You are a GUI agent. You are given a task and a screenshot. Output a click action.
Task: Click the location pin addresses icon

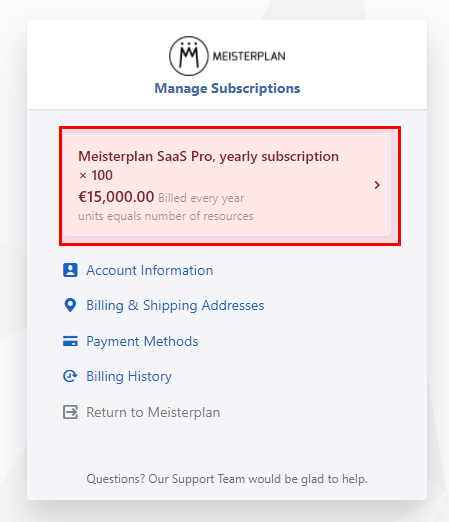coord(70,305)
